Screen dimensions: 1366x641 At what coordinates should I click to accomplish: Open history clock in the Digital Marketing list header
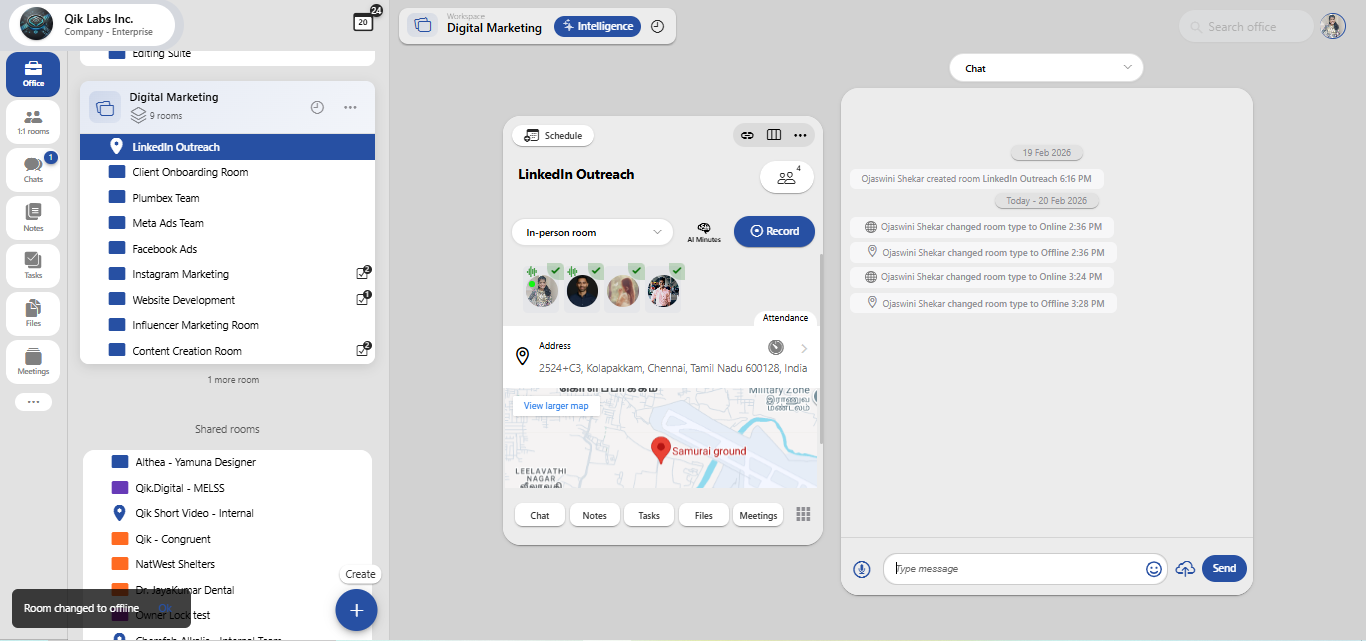click(x=317, y=107)
